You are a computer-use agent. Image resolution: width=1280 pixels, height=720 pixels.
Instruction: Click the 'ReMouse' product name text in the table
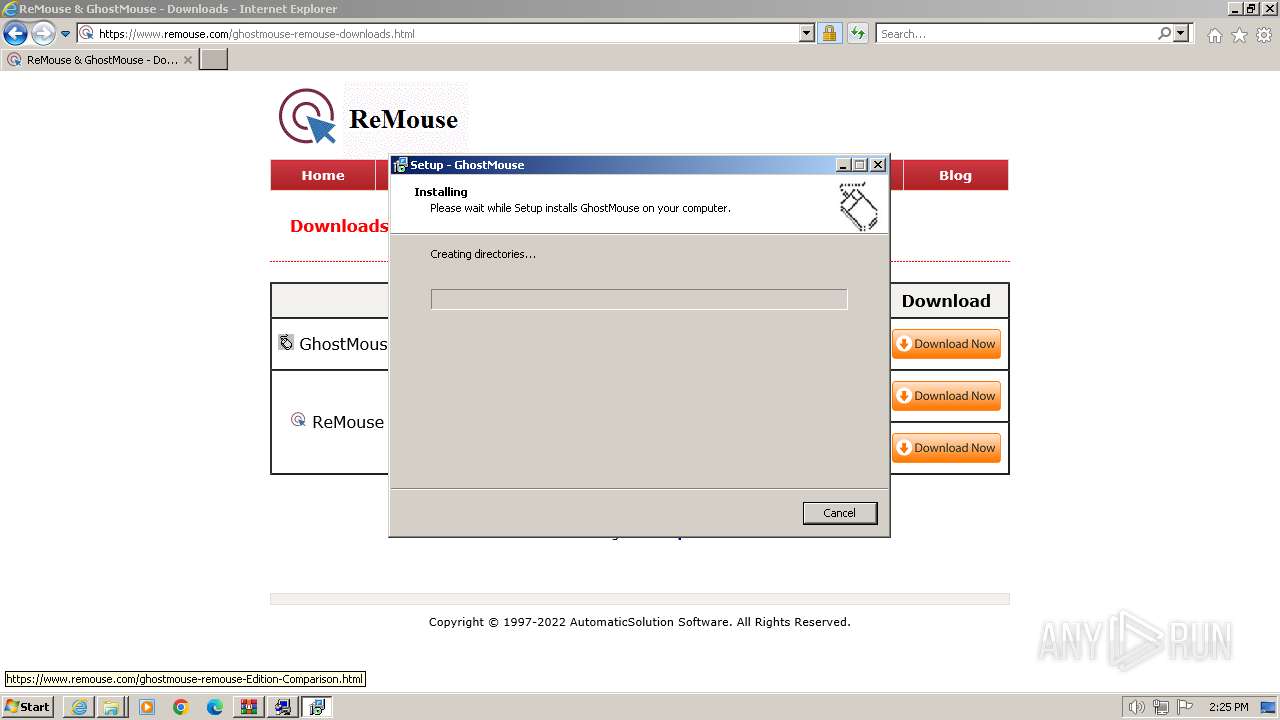pos(348,422)
